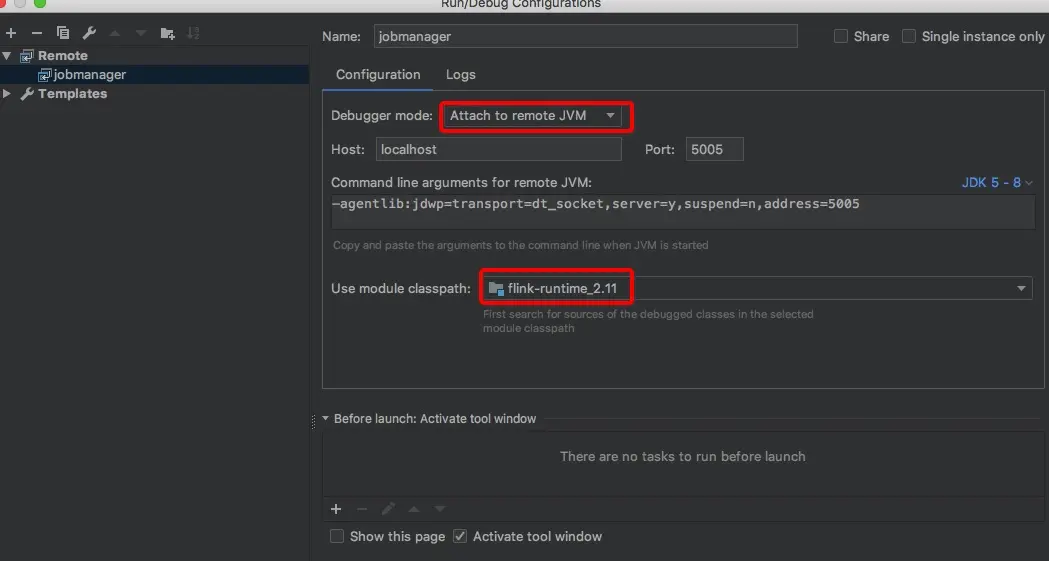Viewport: 1049px width, 561px height.
Task: Switch to the Configuration tab
Action: coord(378,75)
